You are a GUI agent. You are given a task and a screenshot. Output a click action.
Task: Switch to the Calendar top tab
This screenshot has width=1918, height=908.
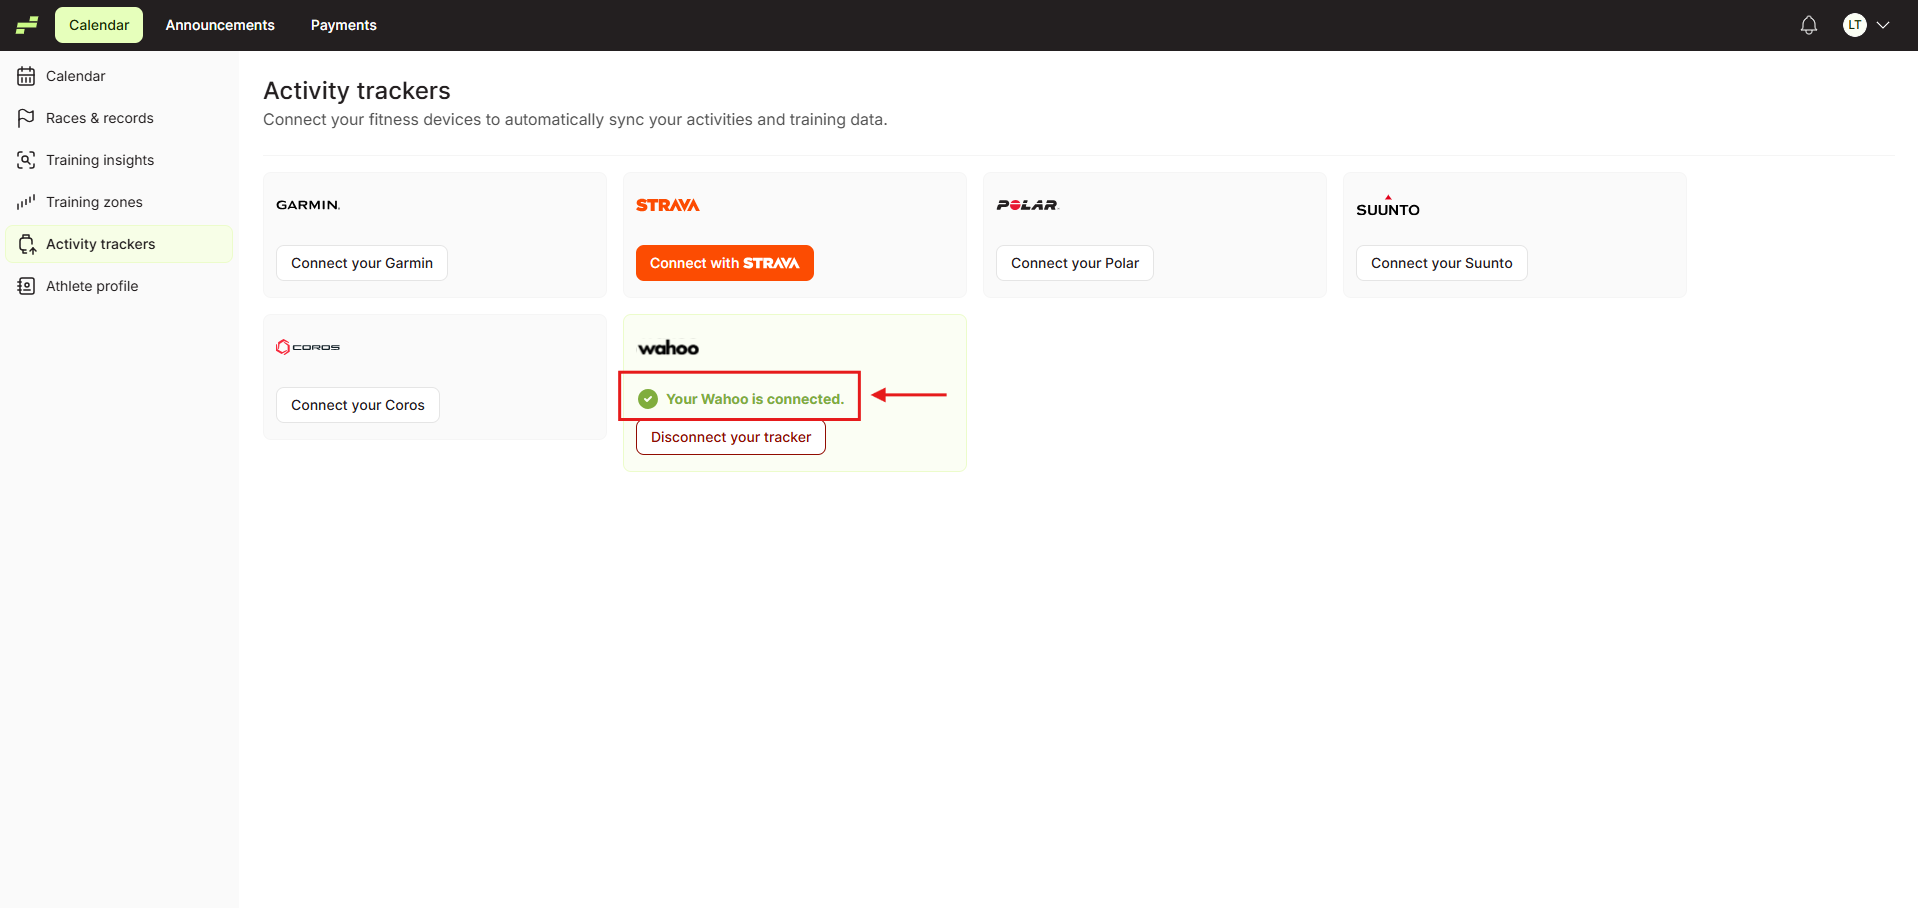(99, 25)
